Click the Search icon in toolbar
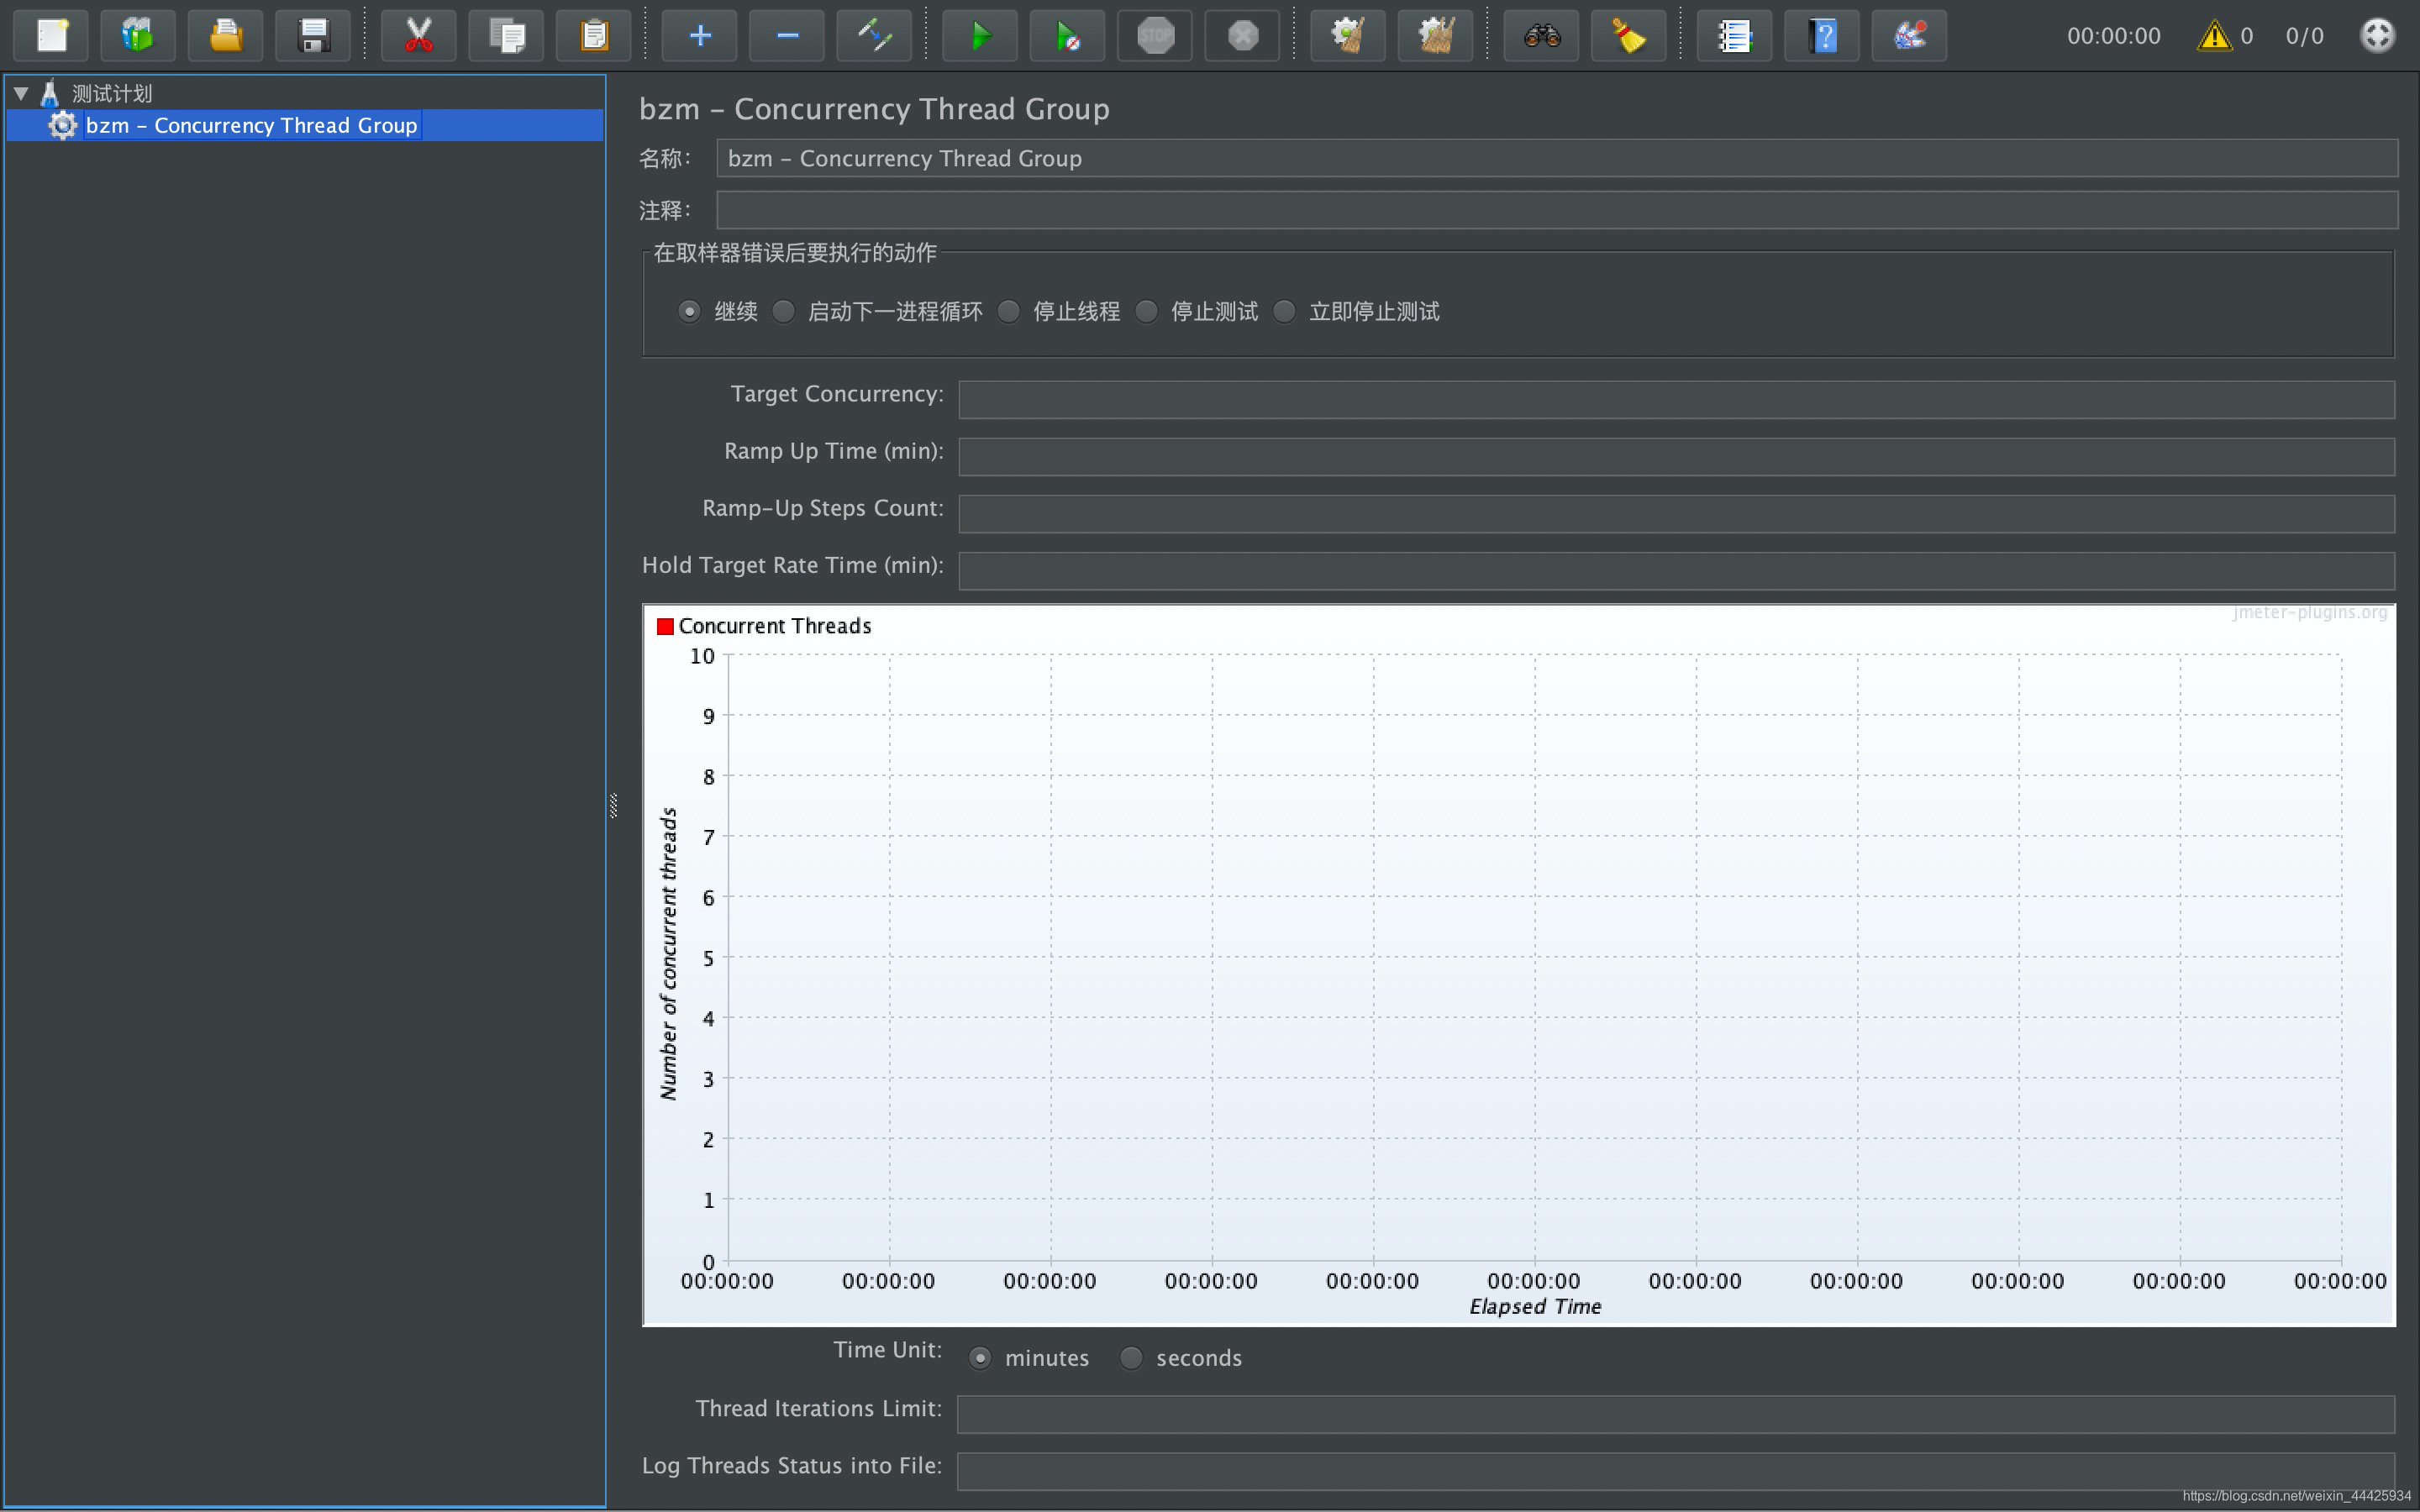Screen dimensions: 2420x1512 click(x=1540, y=33)
